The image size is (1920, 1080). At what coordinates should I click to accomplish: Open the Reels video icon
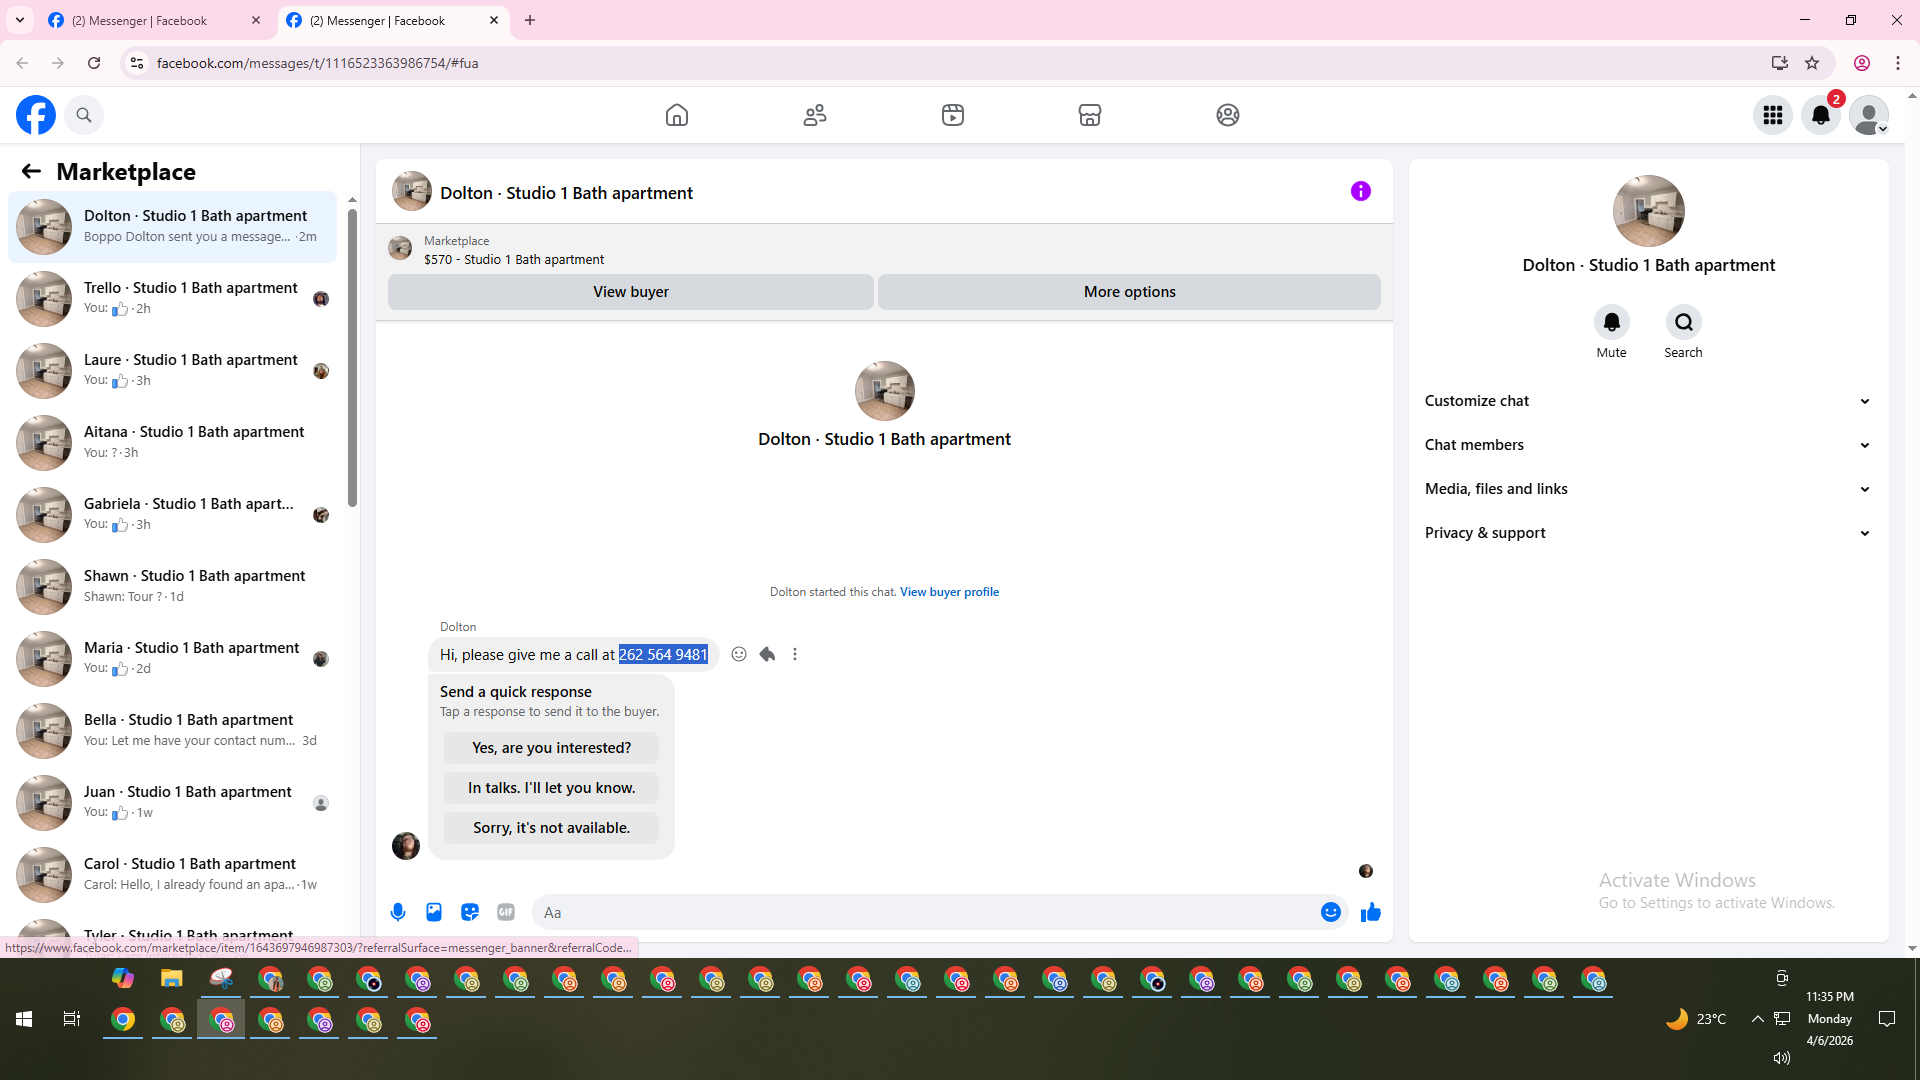point(953,115)
